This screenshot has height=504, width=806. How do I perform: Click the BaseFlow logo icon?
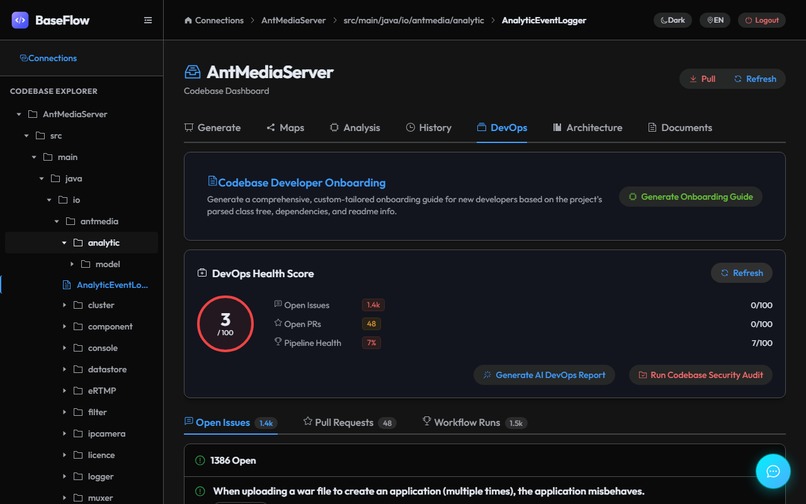20,20
